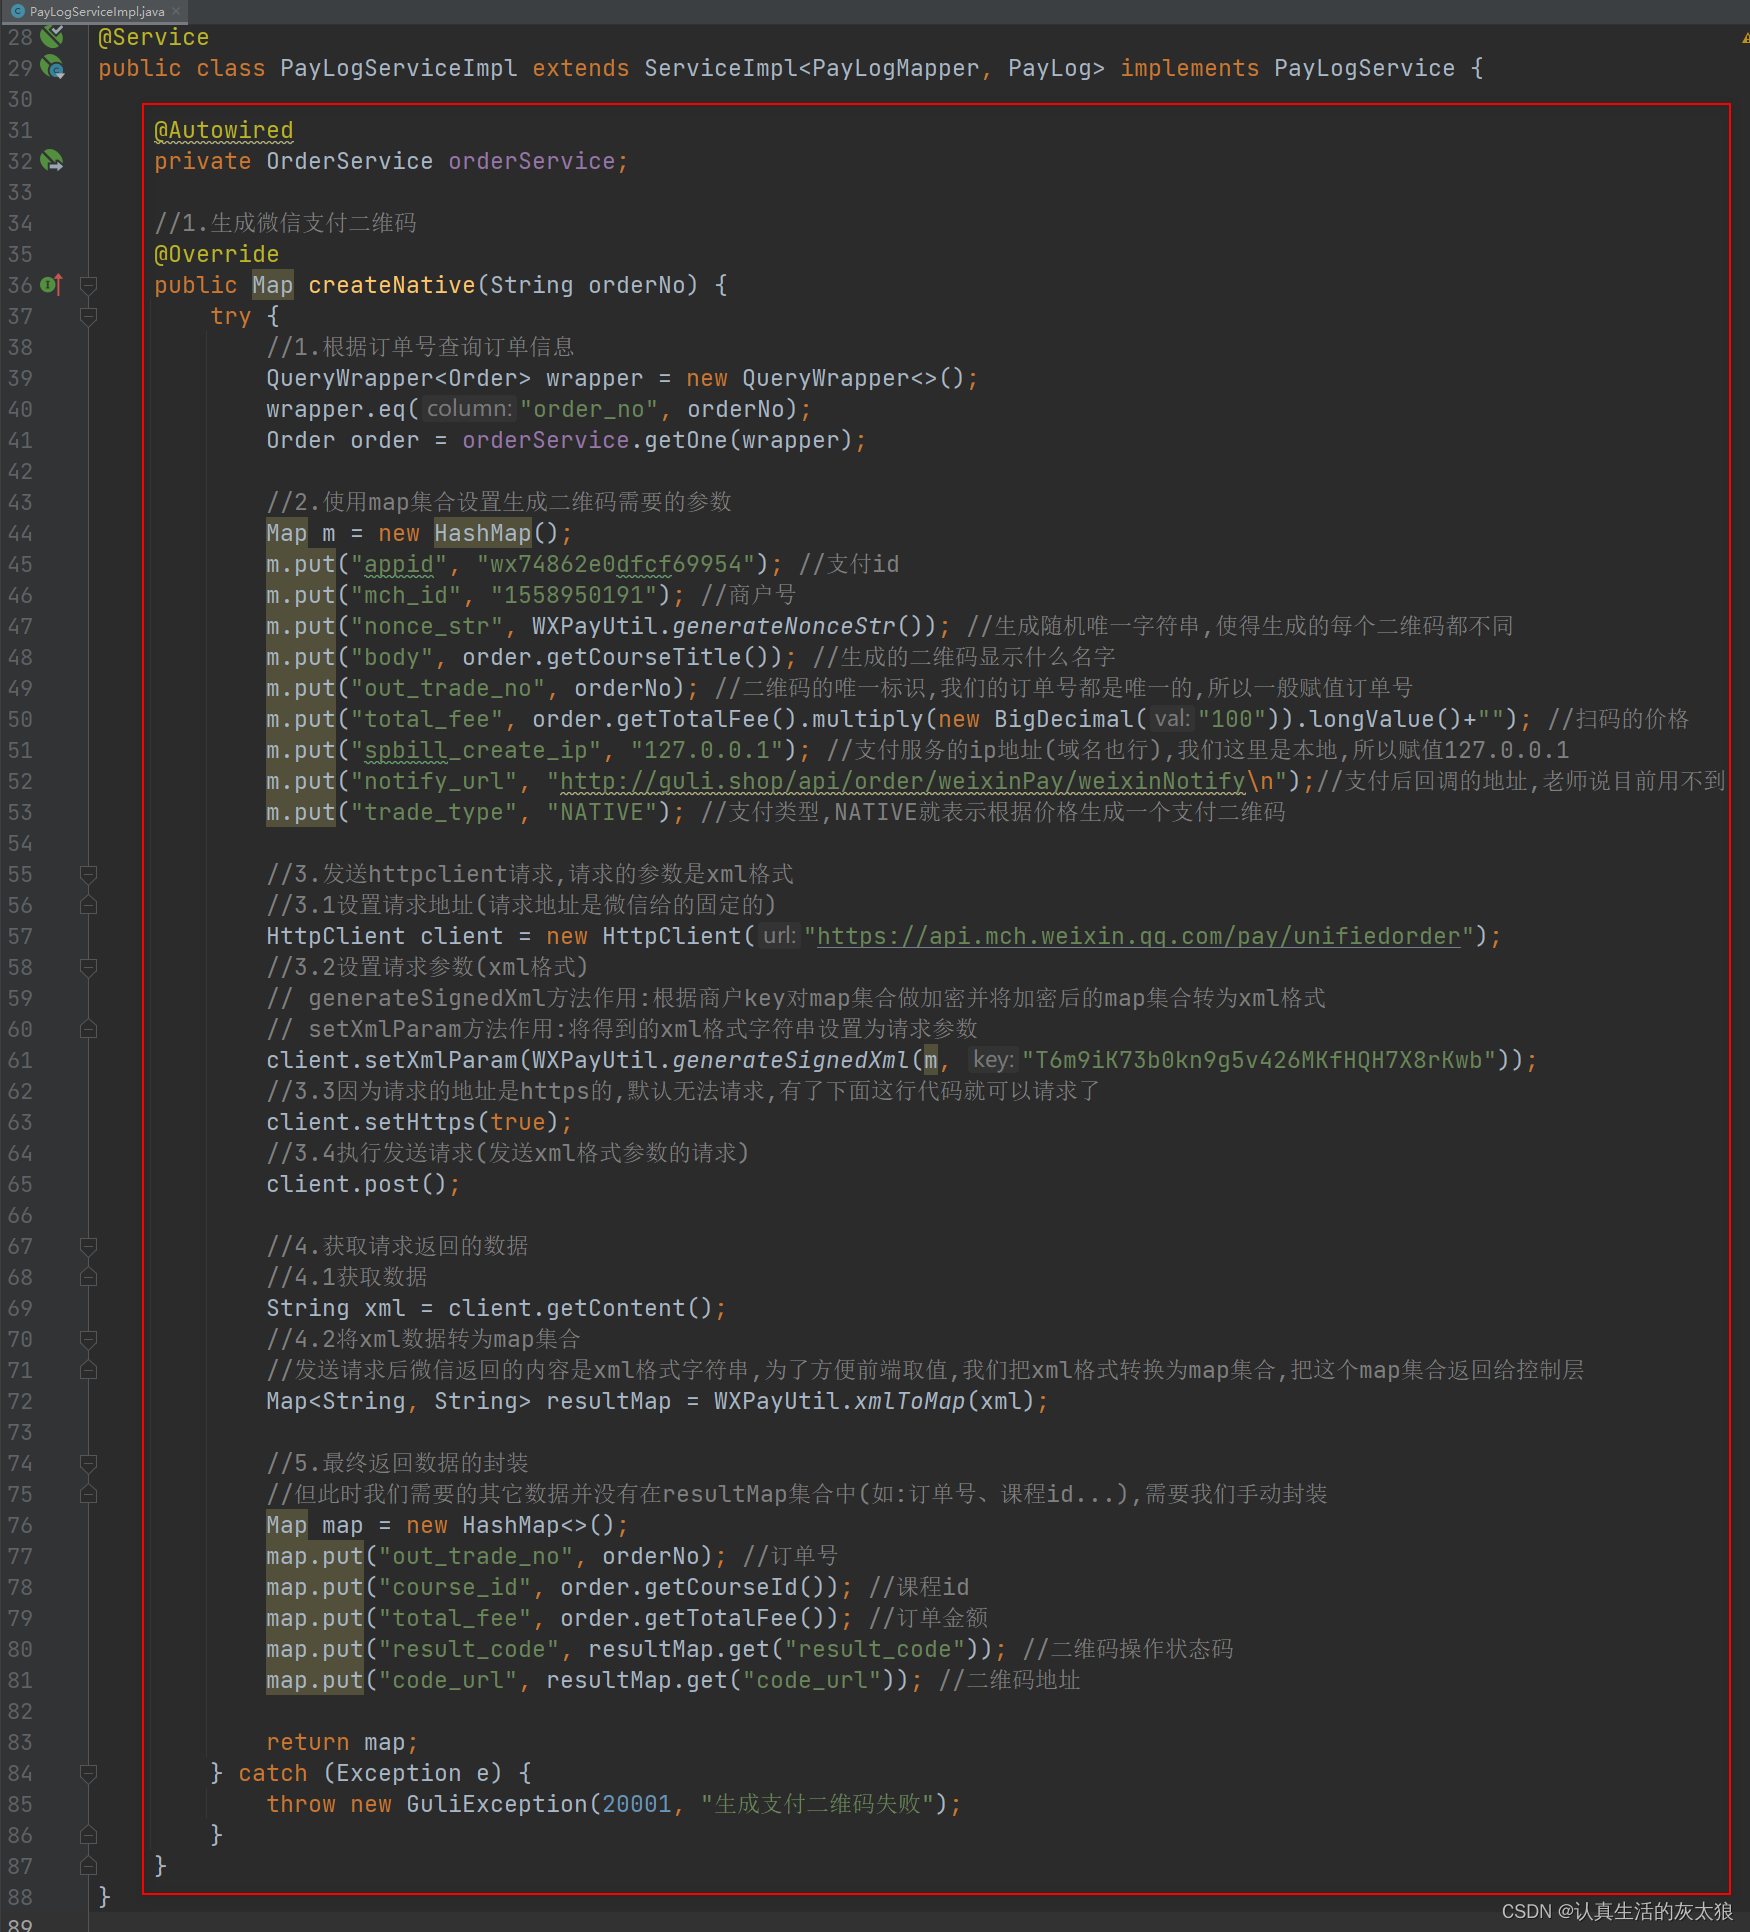The height and width of the screenshot is (1932, 1750).
Task: Click line number 72 in the gutter
Action: [21, 1401]
